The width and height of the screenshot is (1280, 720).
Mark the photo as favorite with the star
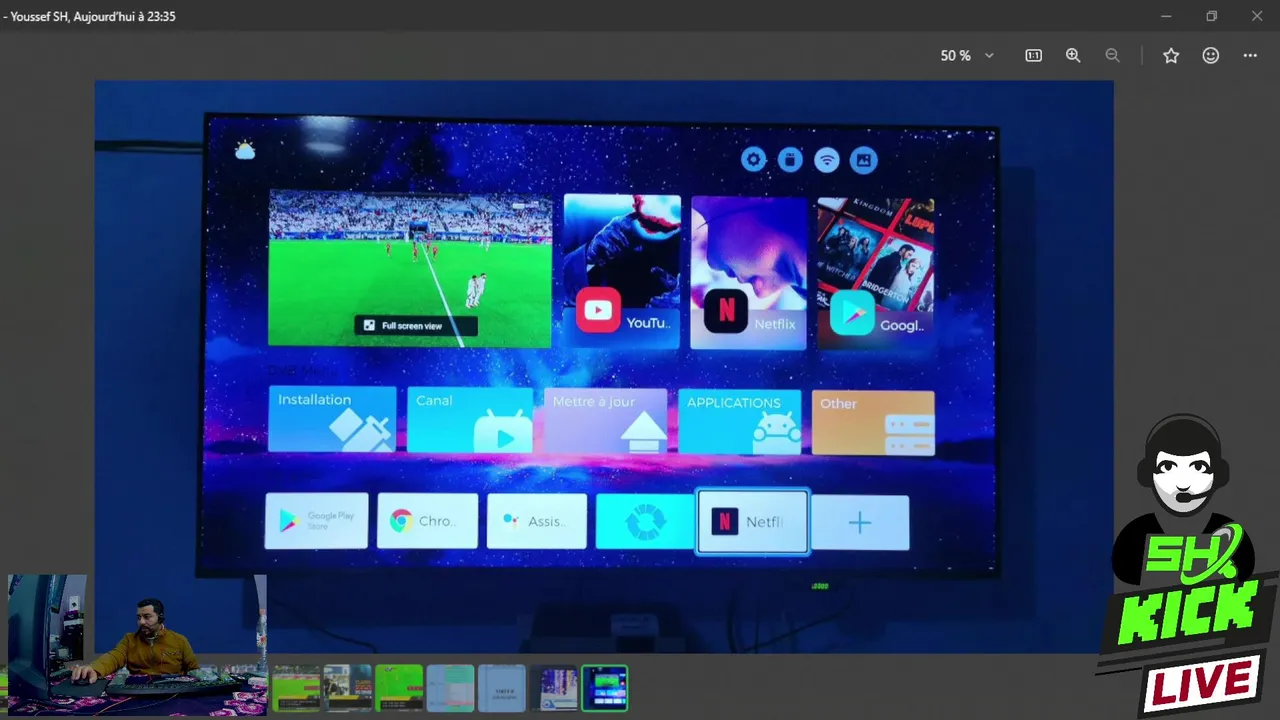tap(1171, 56)
